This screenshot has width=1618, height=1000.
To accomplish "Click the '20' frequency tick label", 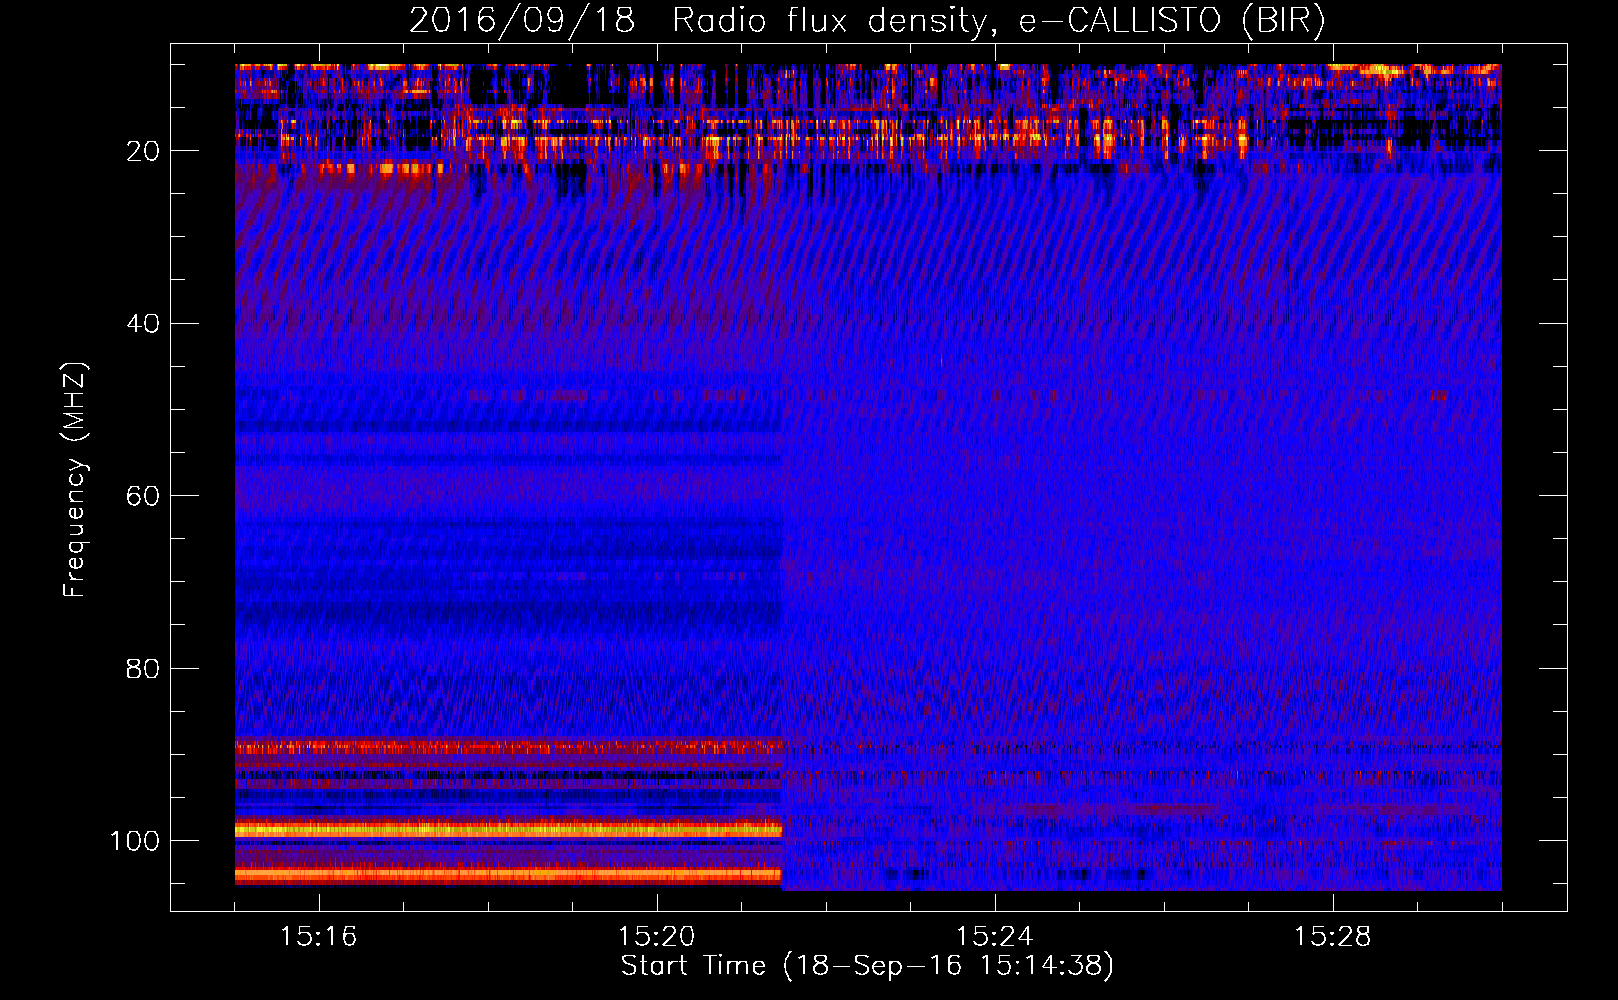I will (142, 151).
